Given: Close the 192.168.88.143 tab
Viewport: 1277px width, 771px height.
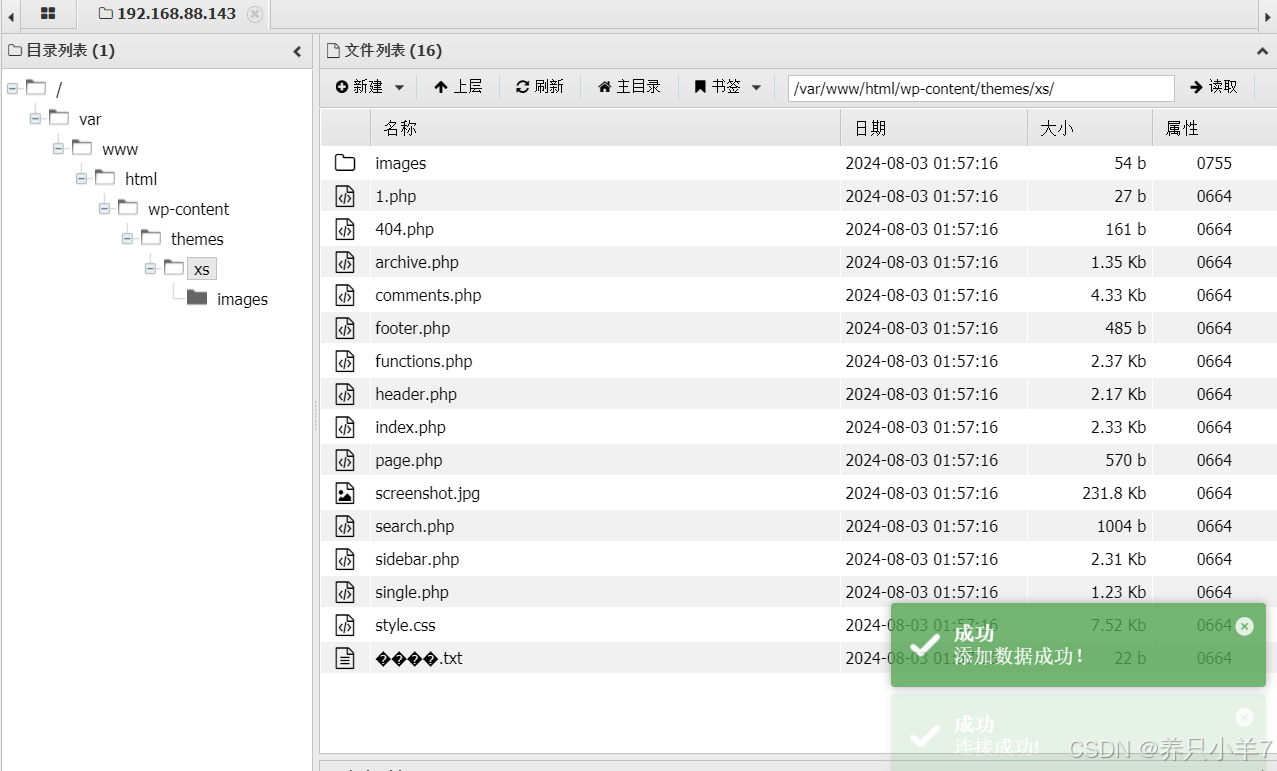Looking at the screenshot, I should [x=255, y=14].
